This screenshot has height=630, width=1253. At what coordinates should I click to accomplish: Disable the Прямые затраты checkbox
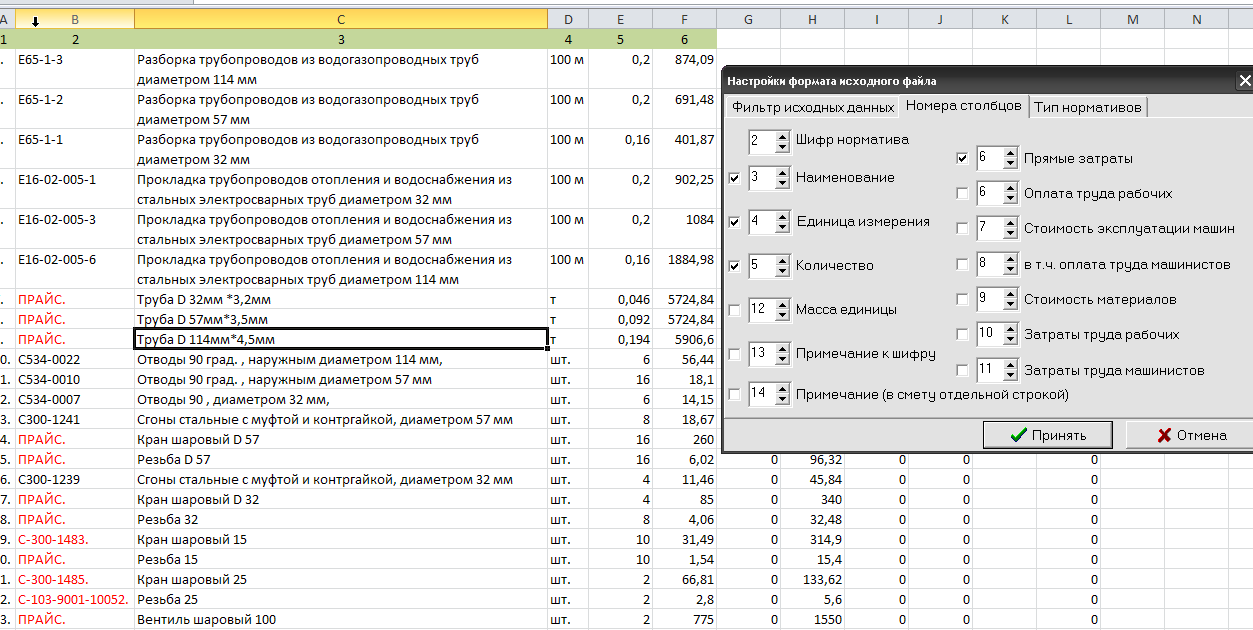point(962,158)
